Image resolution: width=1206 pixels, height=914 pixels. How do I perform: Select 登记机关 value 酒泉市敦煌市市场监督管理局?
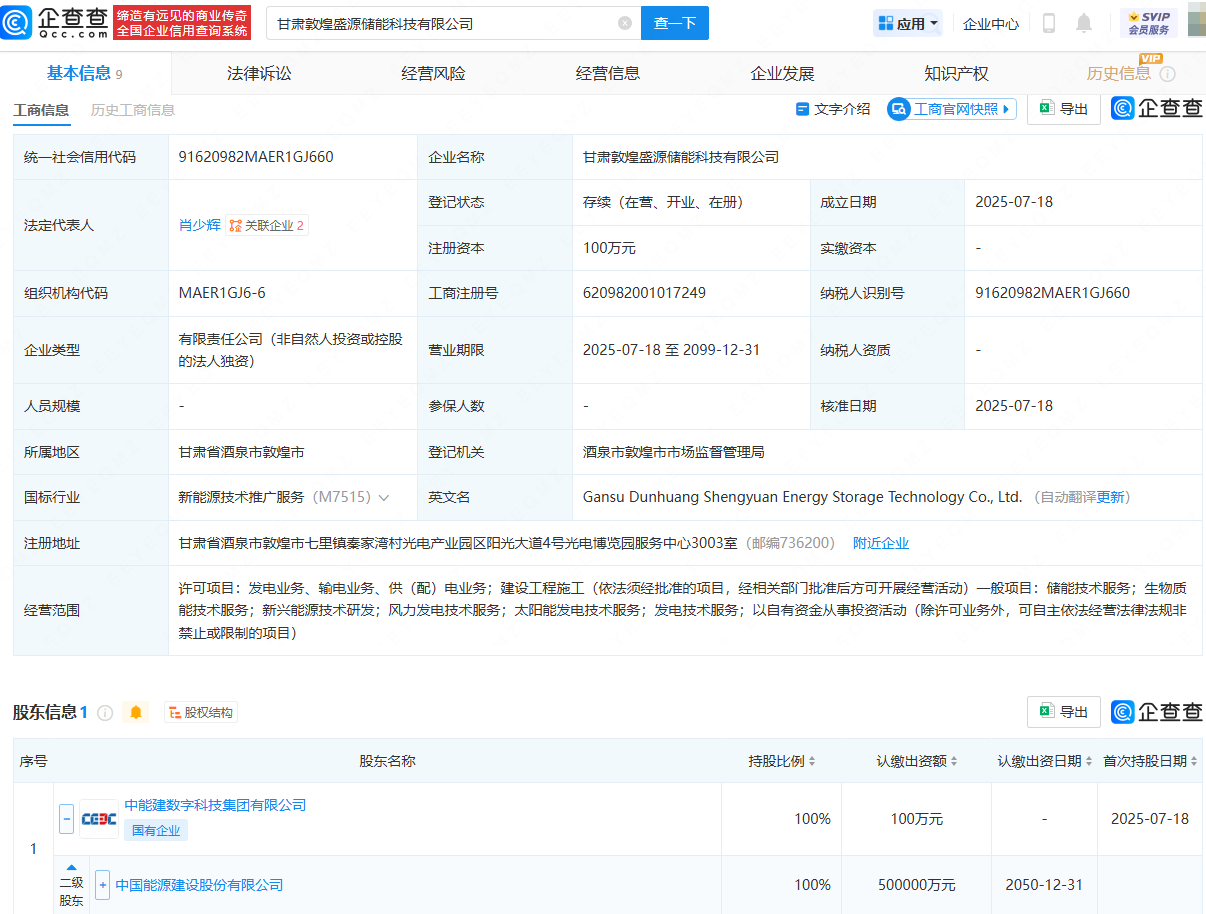[674, 452]
